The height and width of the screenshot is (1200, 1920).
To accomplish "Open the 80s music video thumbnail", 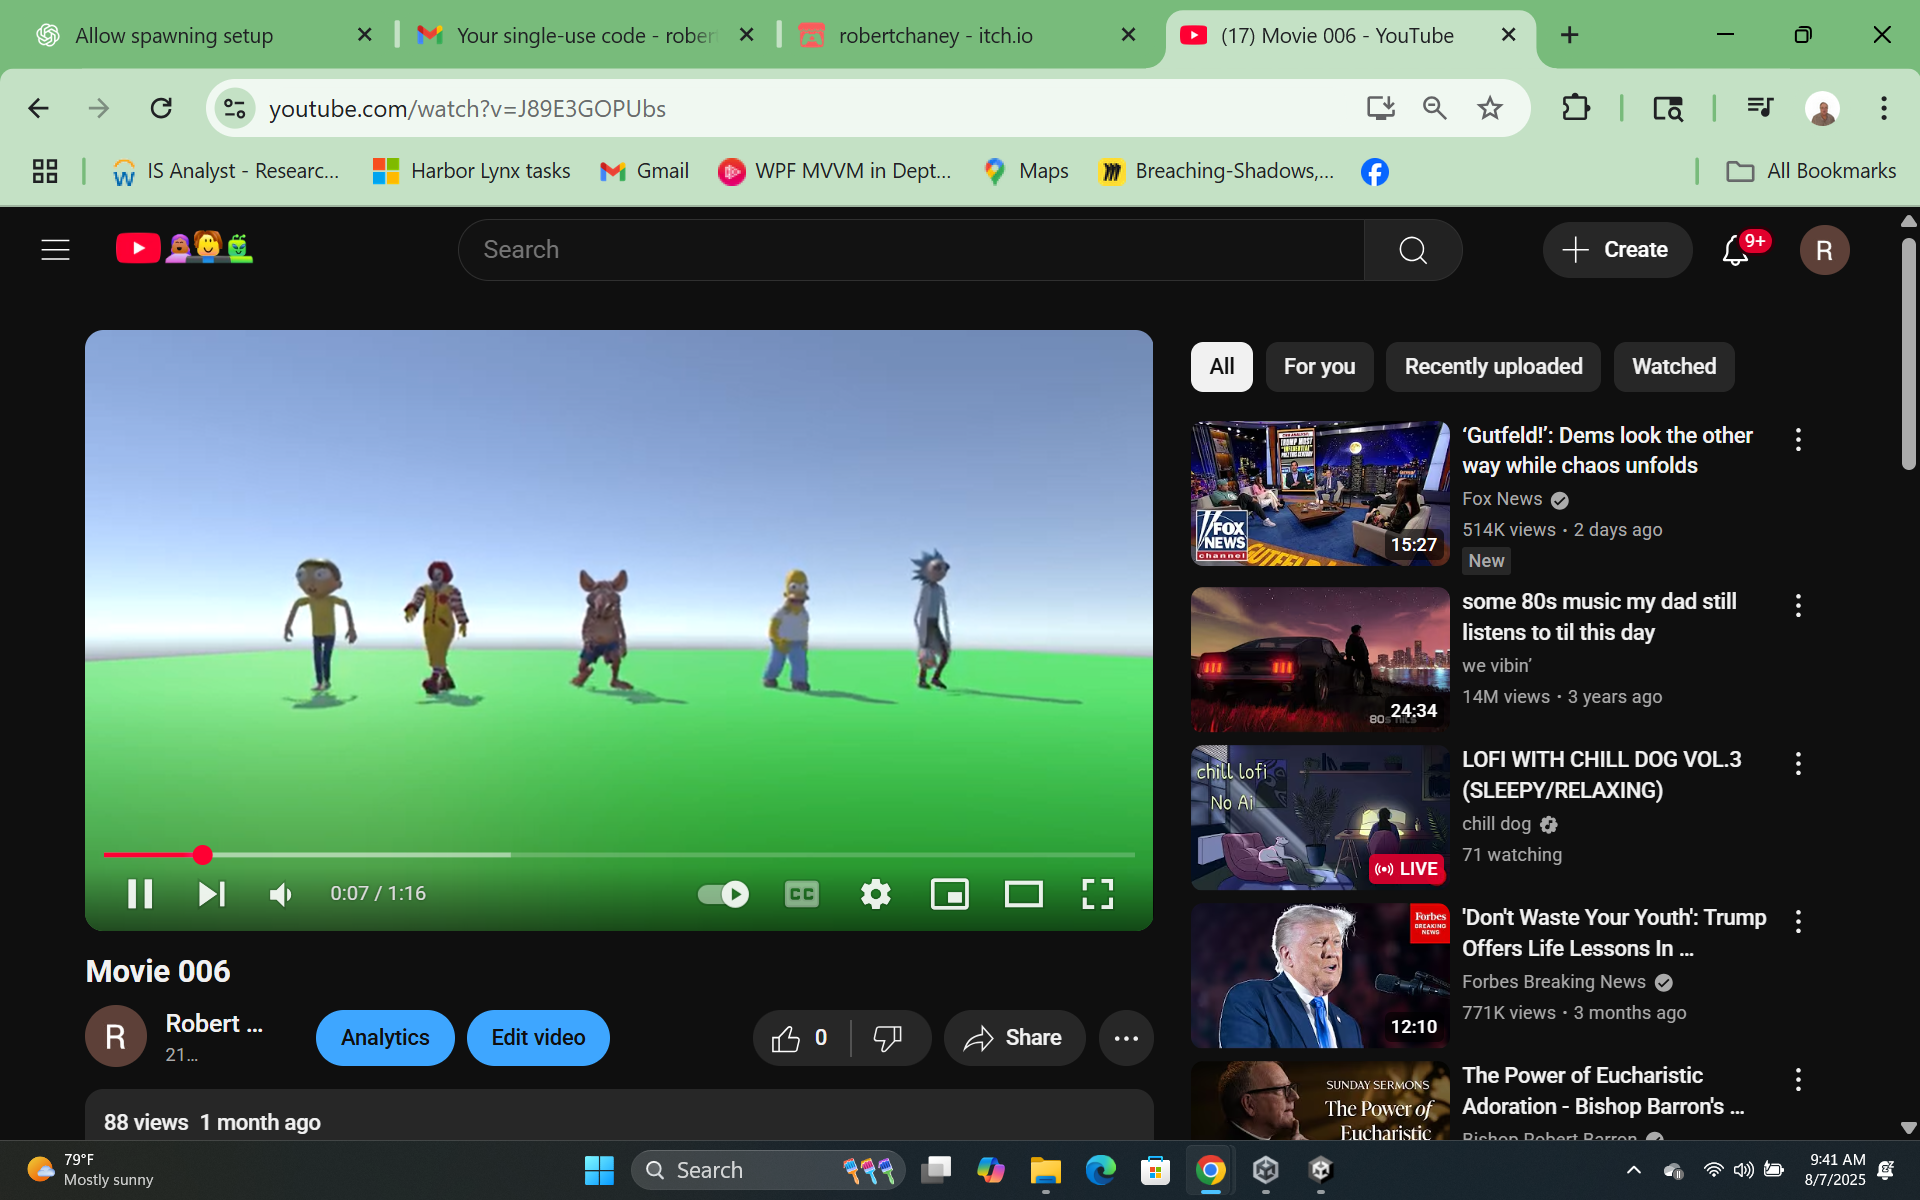I will coord(1320,659).
